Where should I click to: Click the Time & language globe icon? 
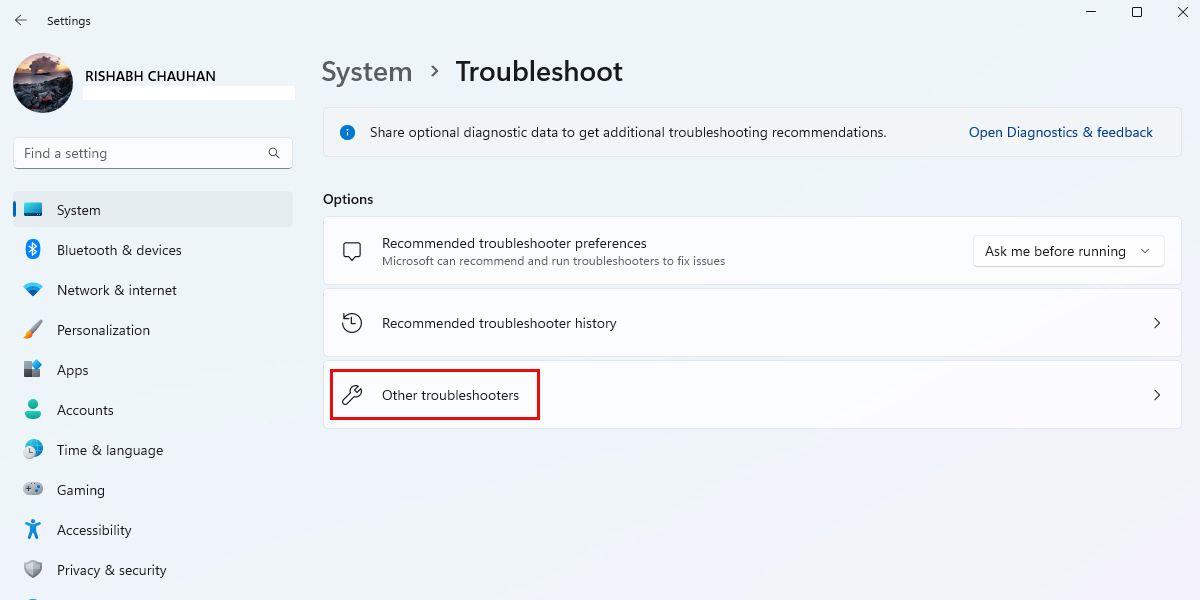(x=33, y=450)
